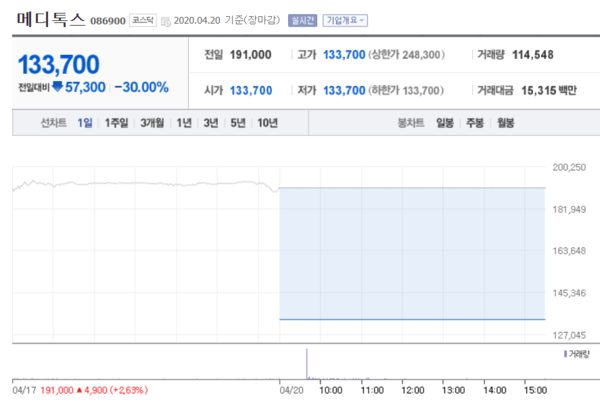Select the 10년 chart range
600x407 pixels.
267,123
